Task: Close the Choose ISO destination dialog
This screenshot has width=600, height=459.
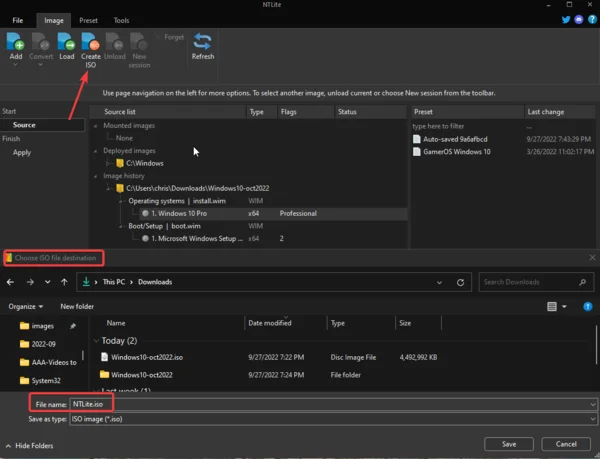Action: tap(592, 258)
